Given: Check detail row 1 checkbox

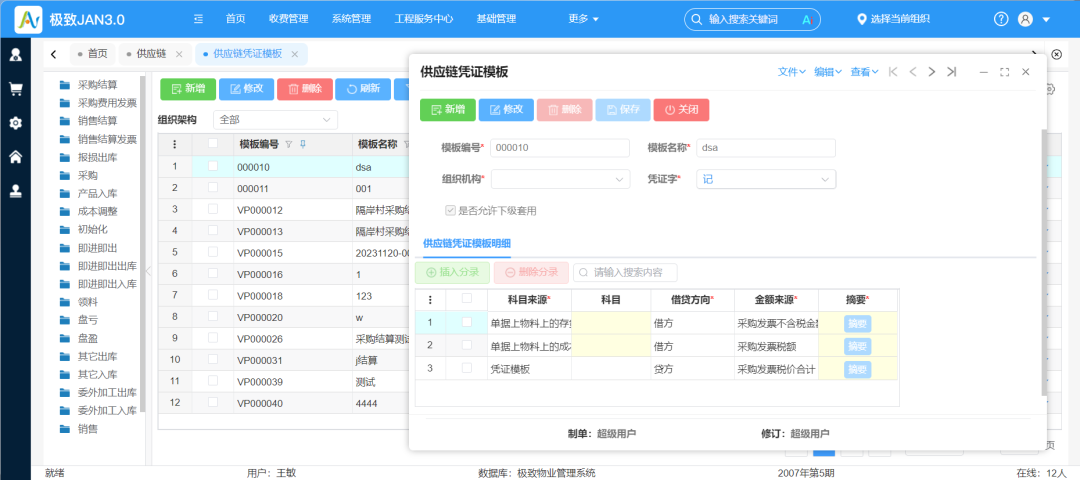Looking at the screenshot, I should point(467,322).
